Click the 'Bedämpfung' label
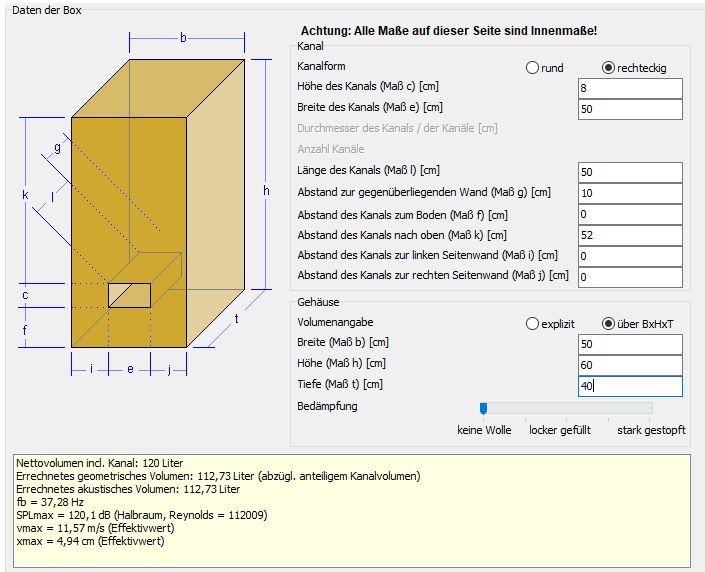705x572 pixels. click(327, 406)
